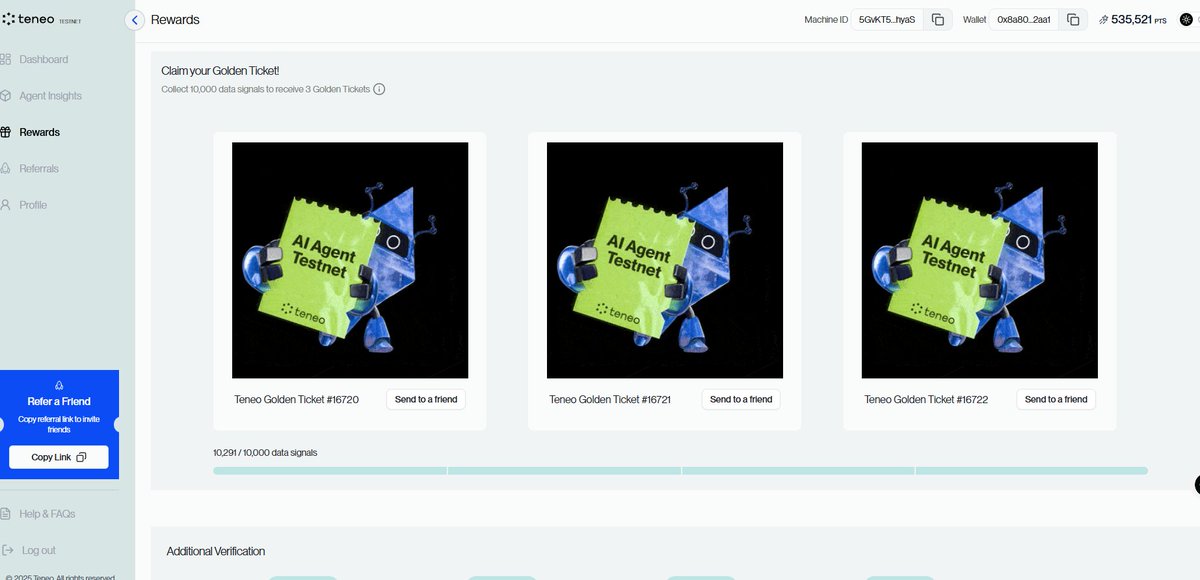Select the Rewards menu item
The width and height of the screenshot is (1200, 580).
coord(40,132)
